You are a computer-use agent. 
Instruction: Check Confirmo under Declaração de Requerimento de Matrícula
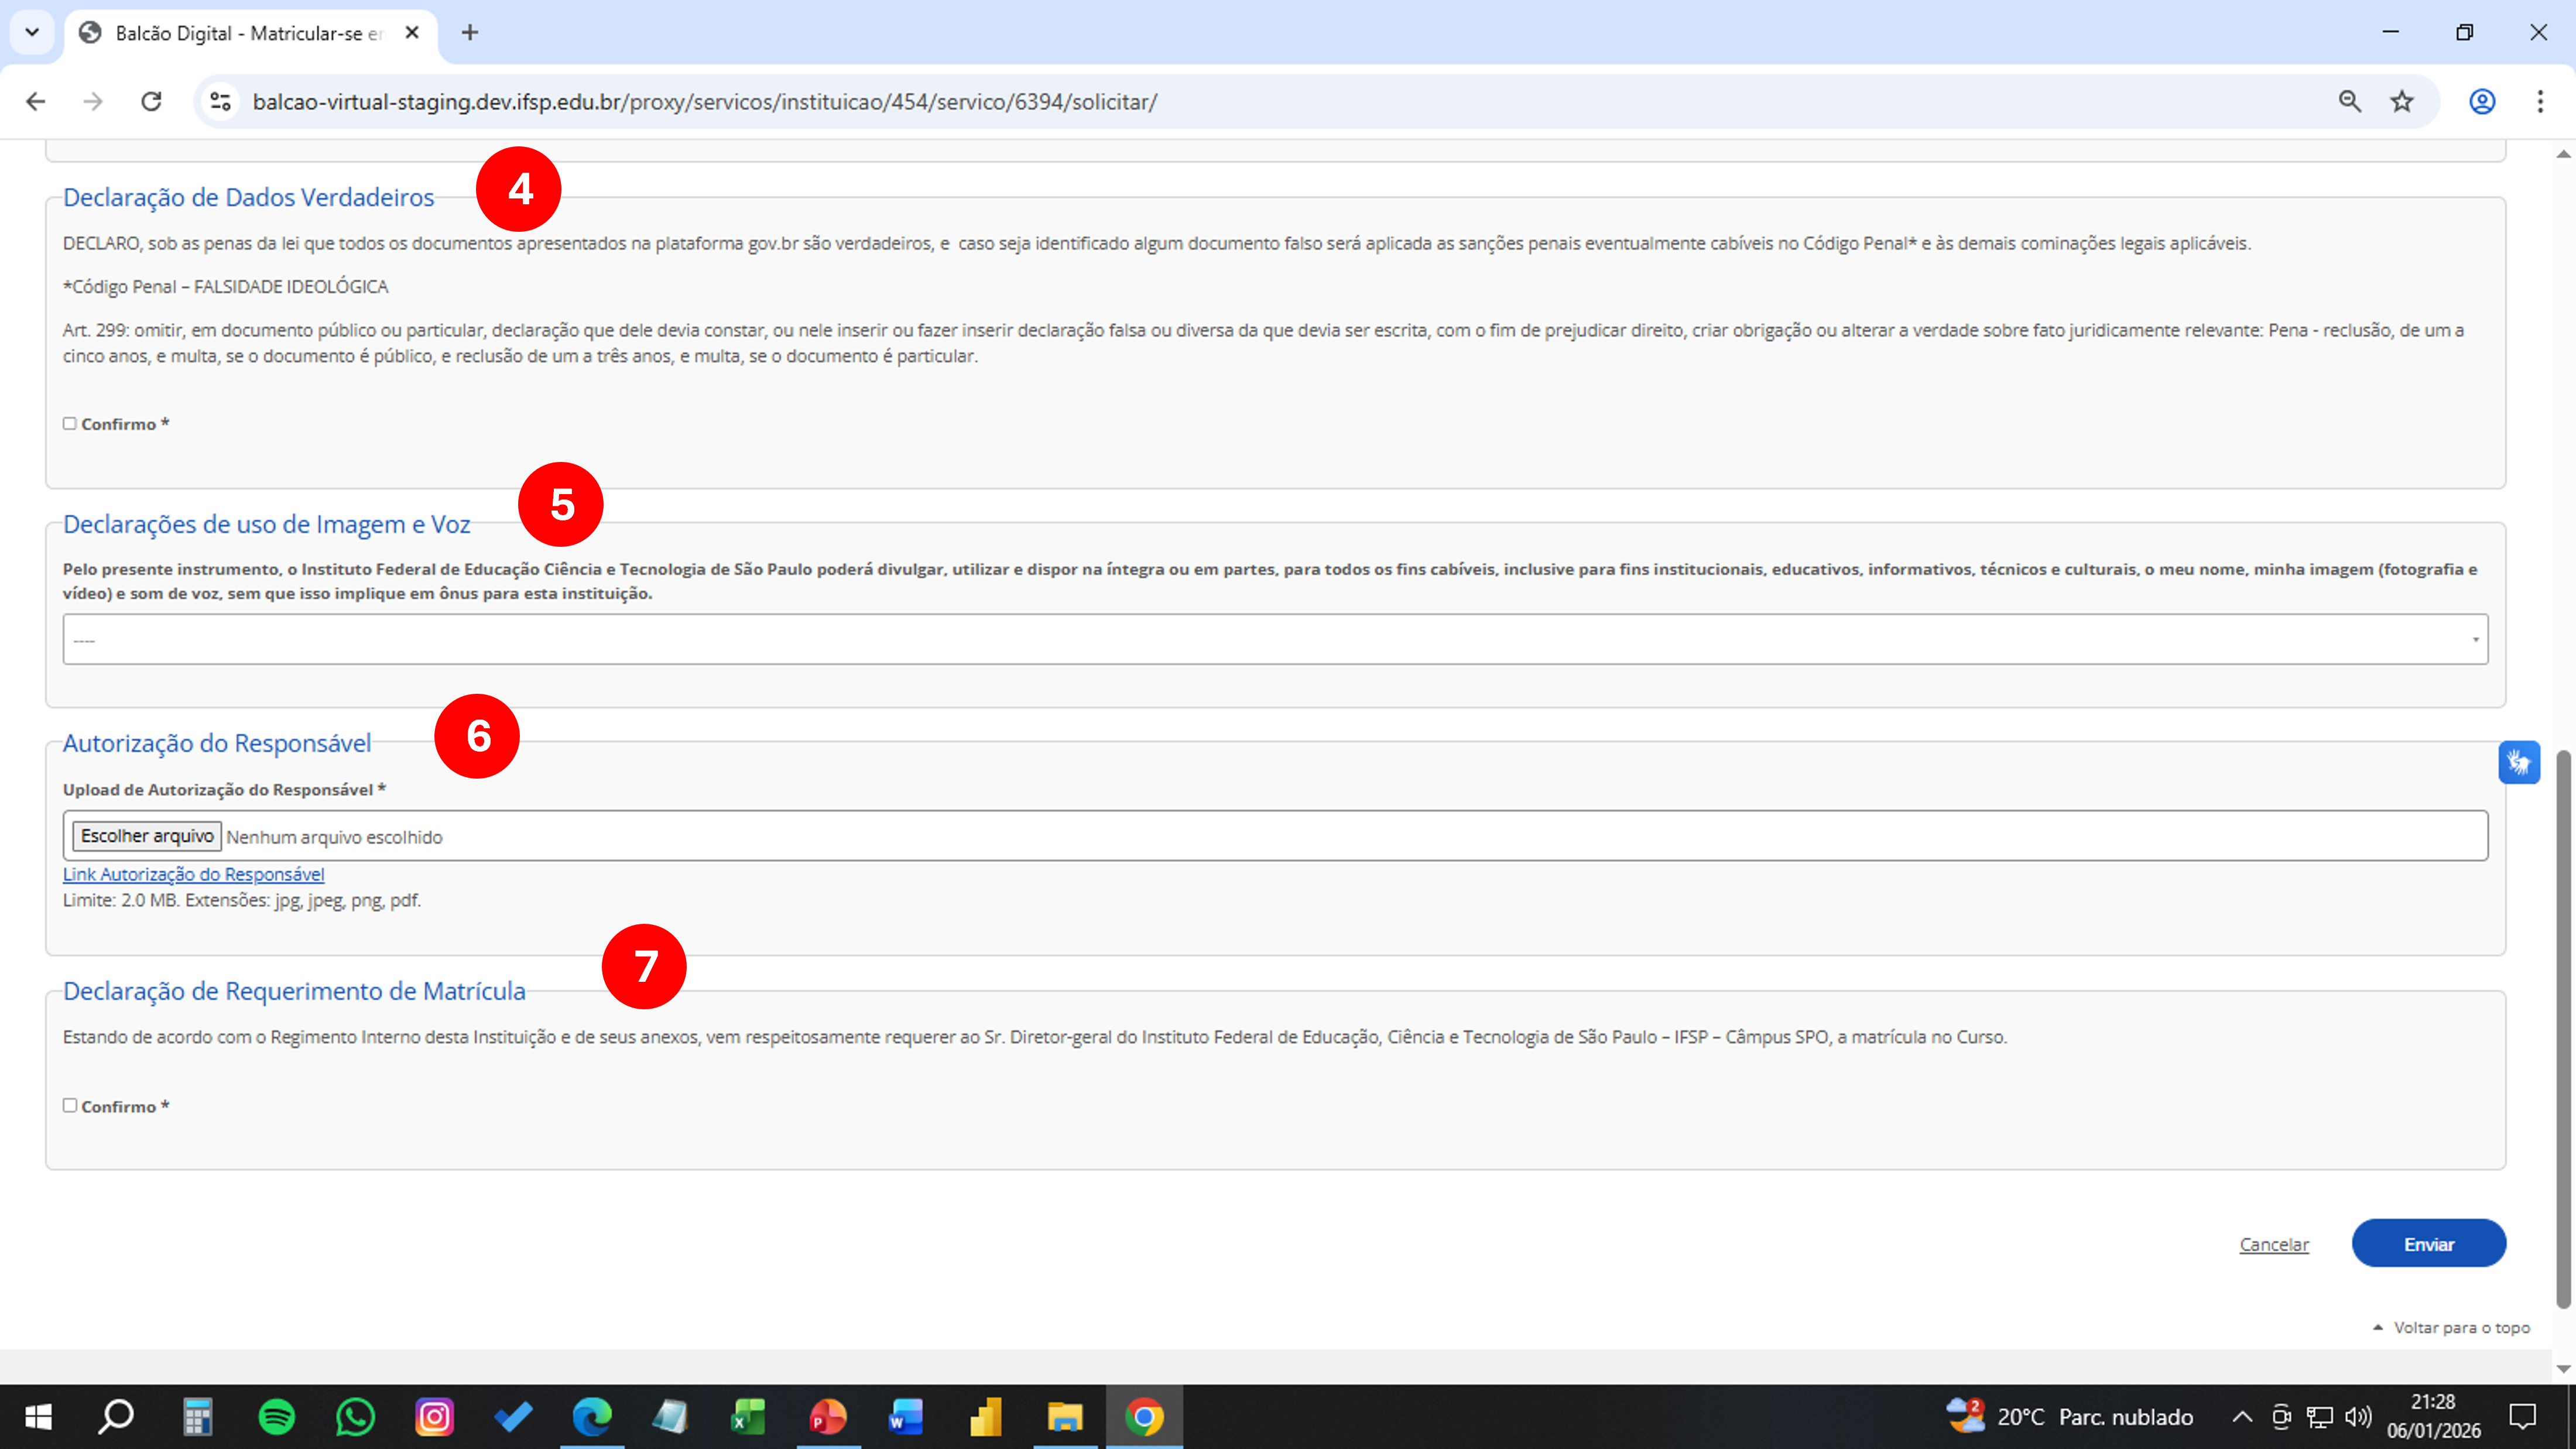(x=70, y=1105)
